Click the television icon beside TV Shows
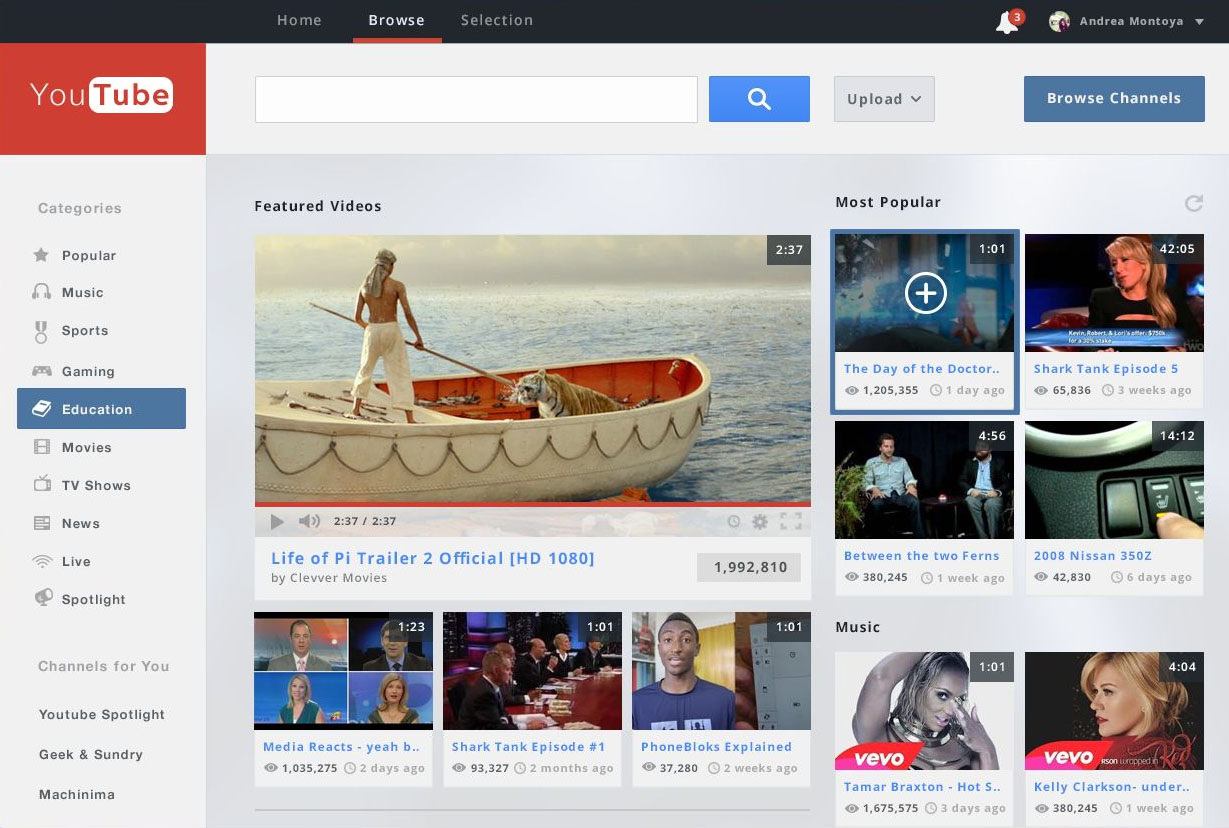Image resolution: width=1229 pixels, height=828 pixels. (x=42, y=484)
